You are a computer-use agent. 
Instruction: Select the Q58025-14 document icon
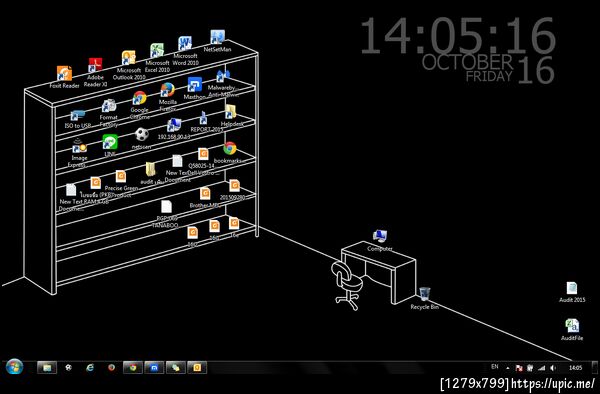[203, 154]
